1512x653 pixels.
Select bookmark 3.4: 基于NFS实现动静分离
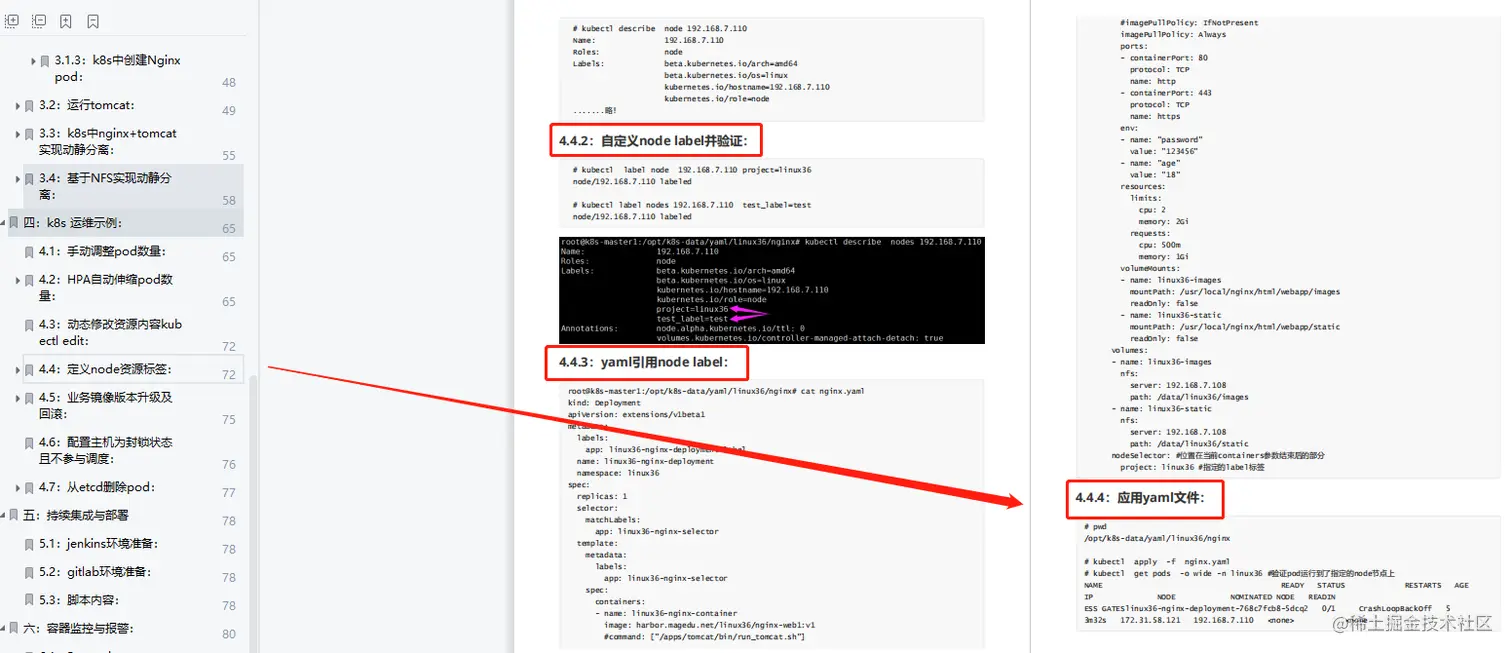105,186
